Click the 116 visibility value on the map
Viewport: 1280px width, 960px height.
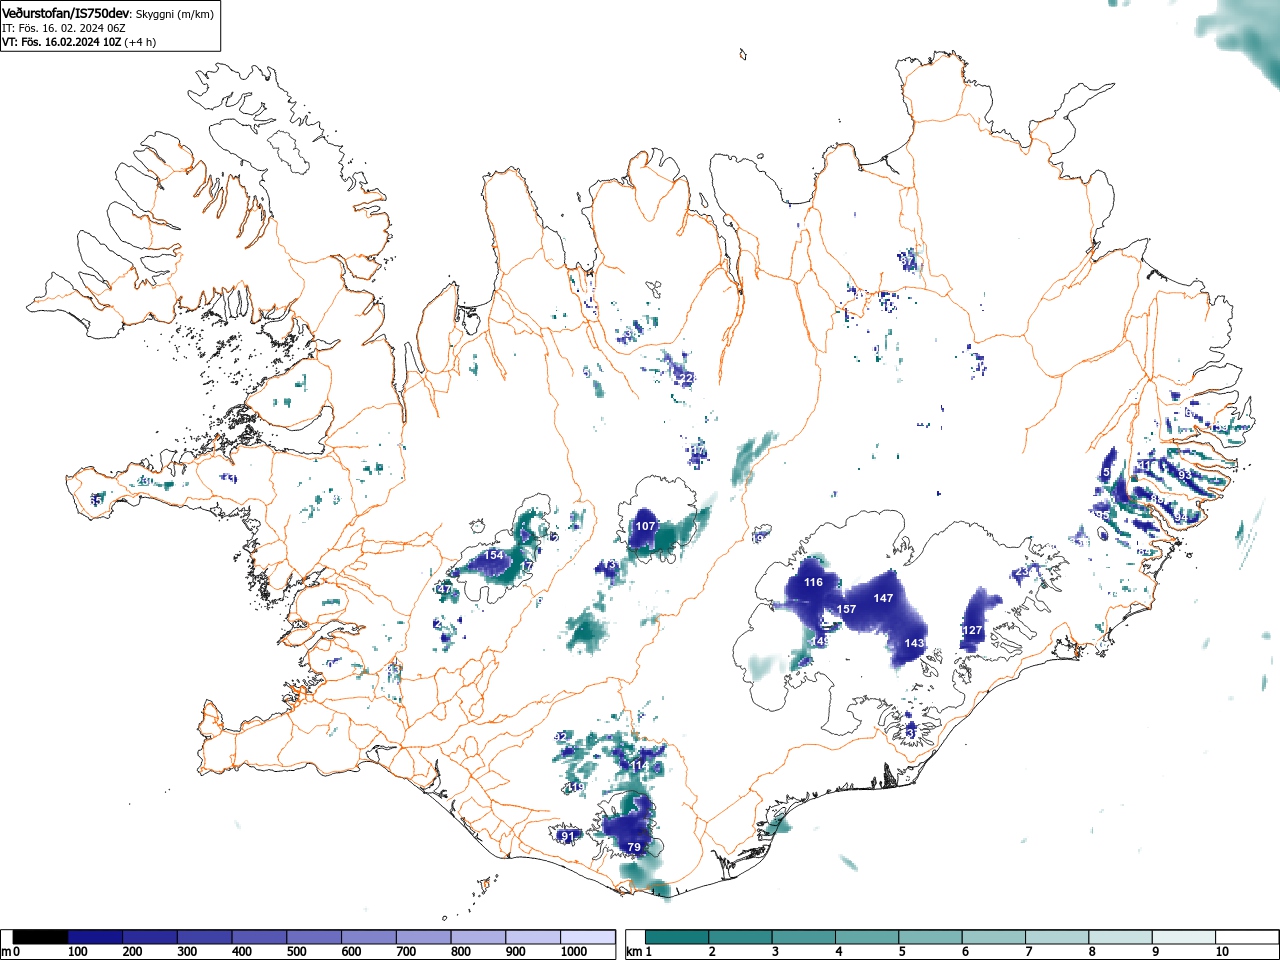coord(813,582)
